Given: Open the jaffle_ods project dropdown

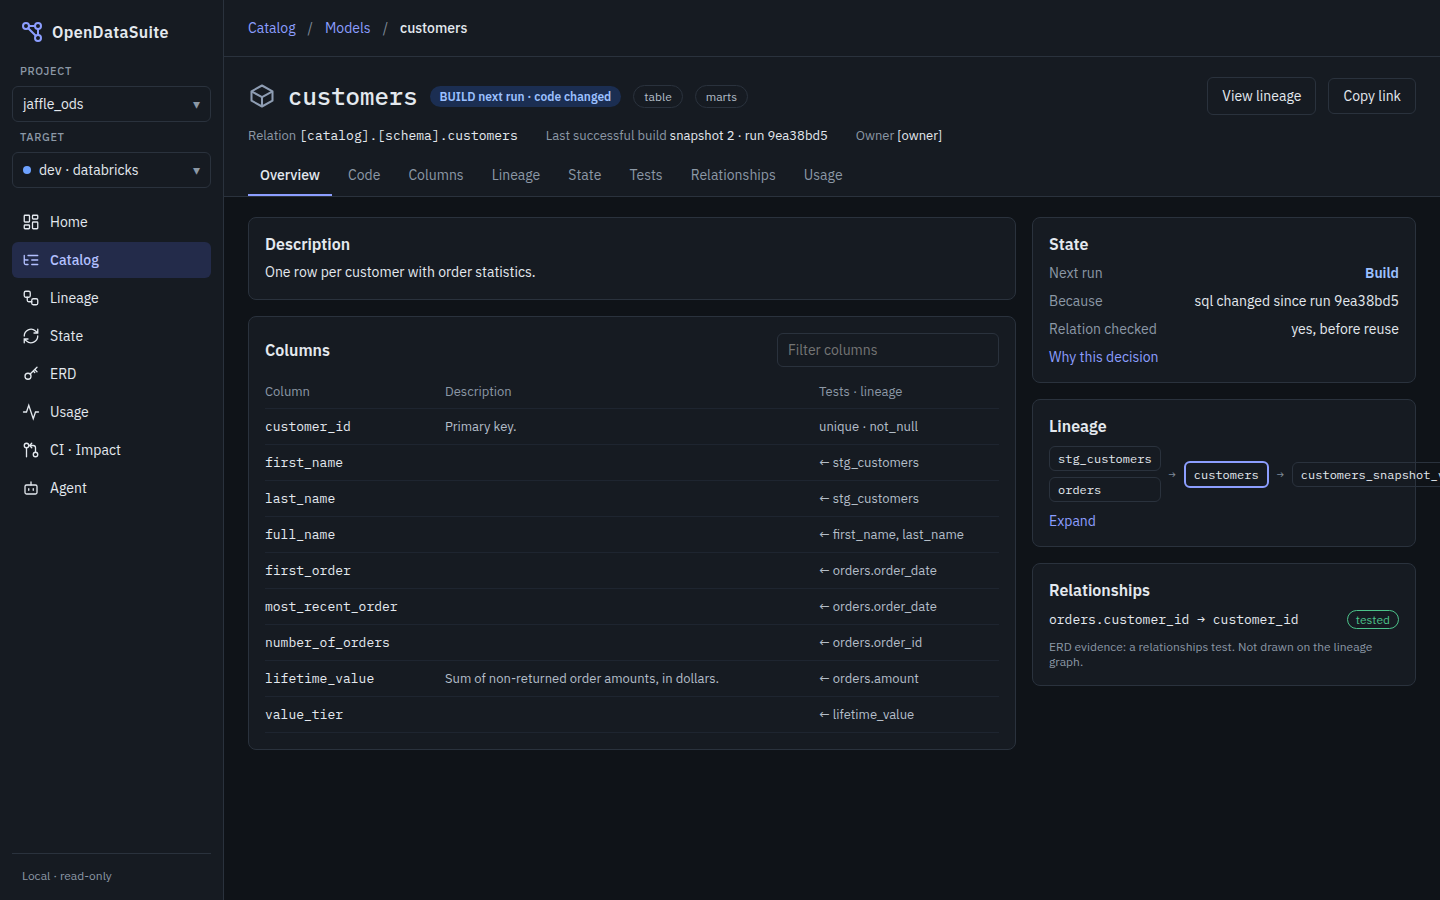Looking at the screenshot, I should coord(111,104).
